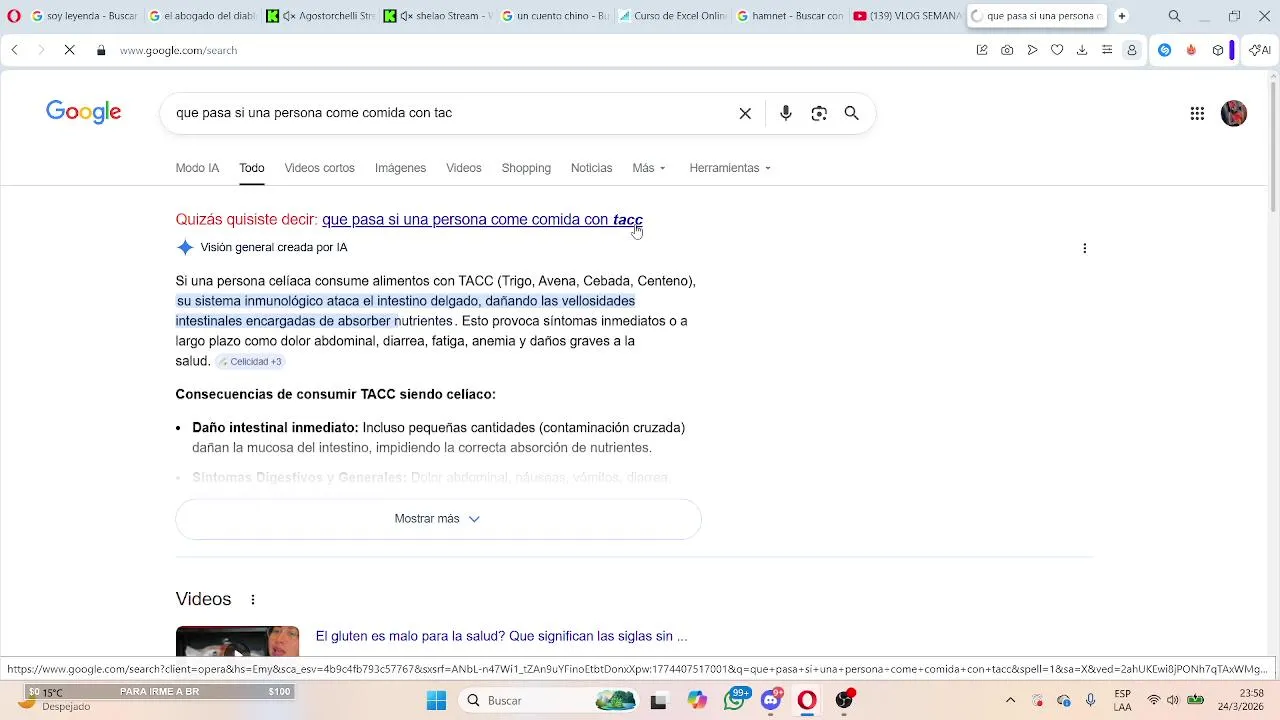This screenshot has width=1280, height=720.
Task: Open Discord from the taskbar
Action: (771, 701)
